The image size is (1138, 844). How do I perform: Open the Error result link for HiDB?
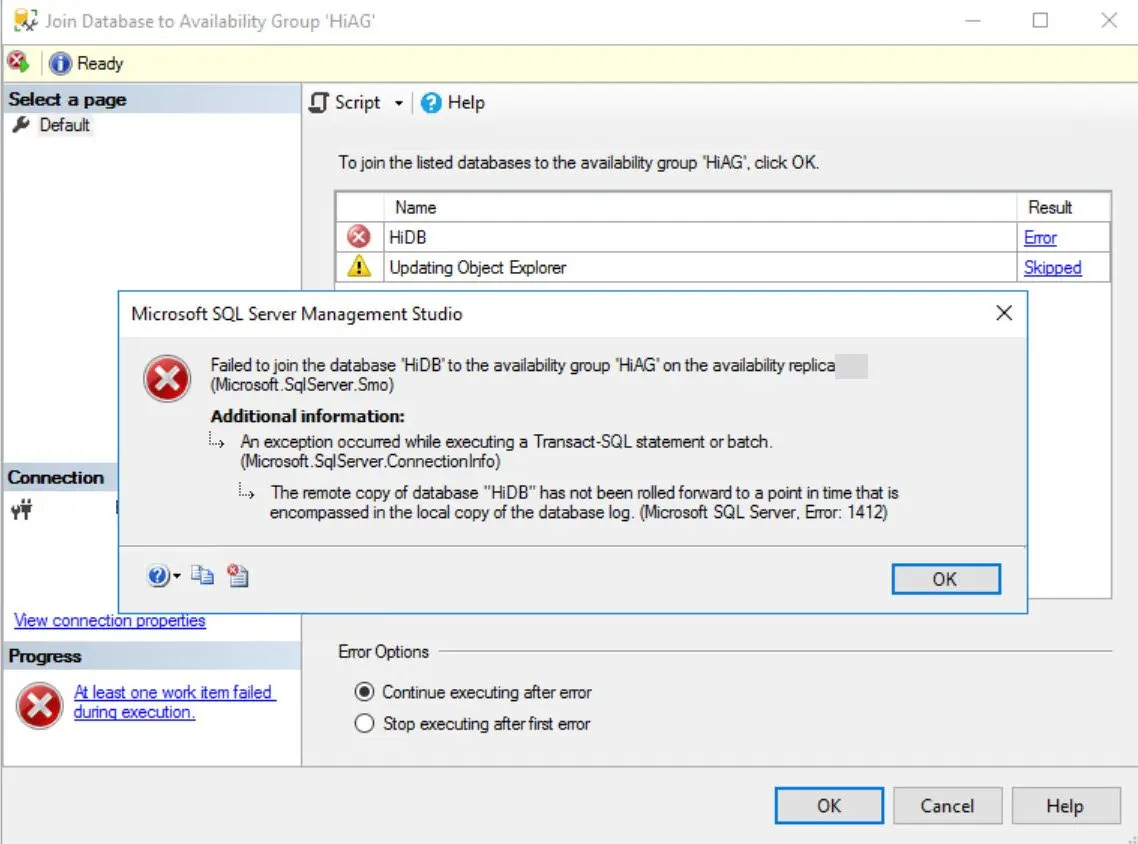click(1040, 237)
